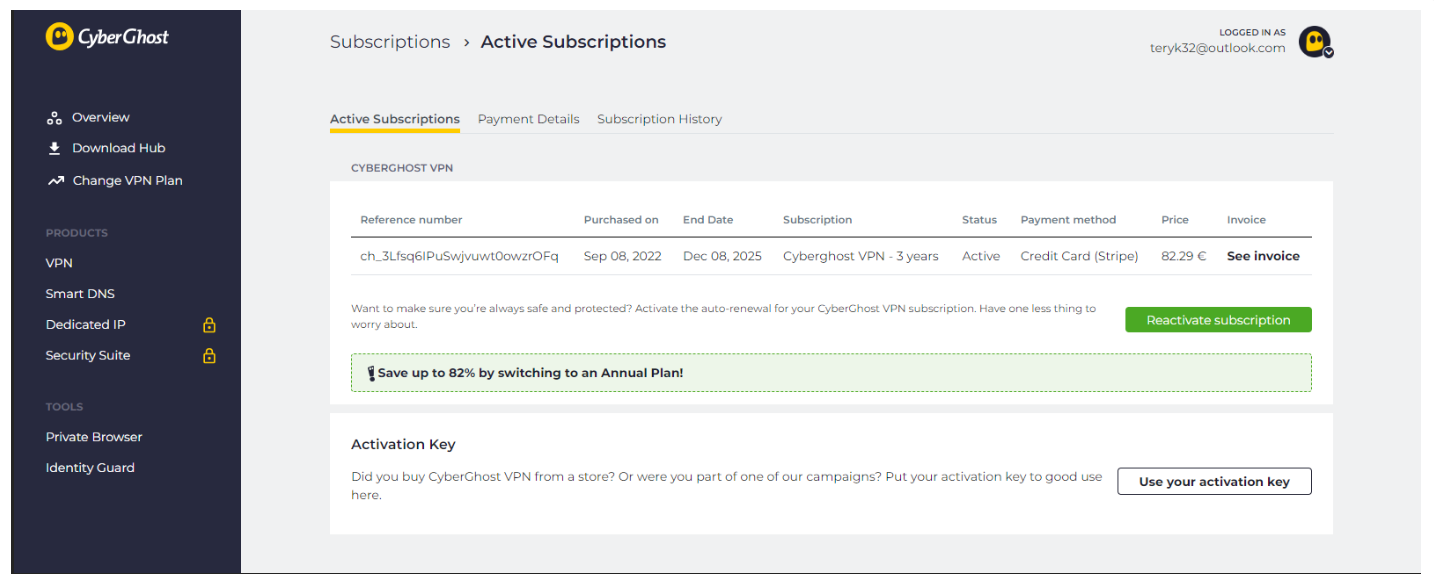The image size is (1434, 585).
Task: Click the Overview icon in sidebar
Action: click(x=55, y=118)
